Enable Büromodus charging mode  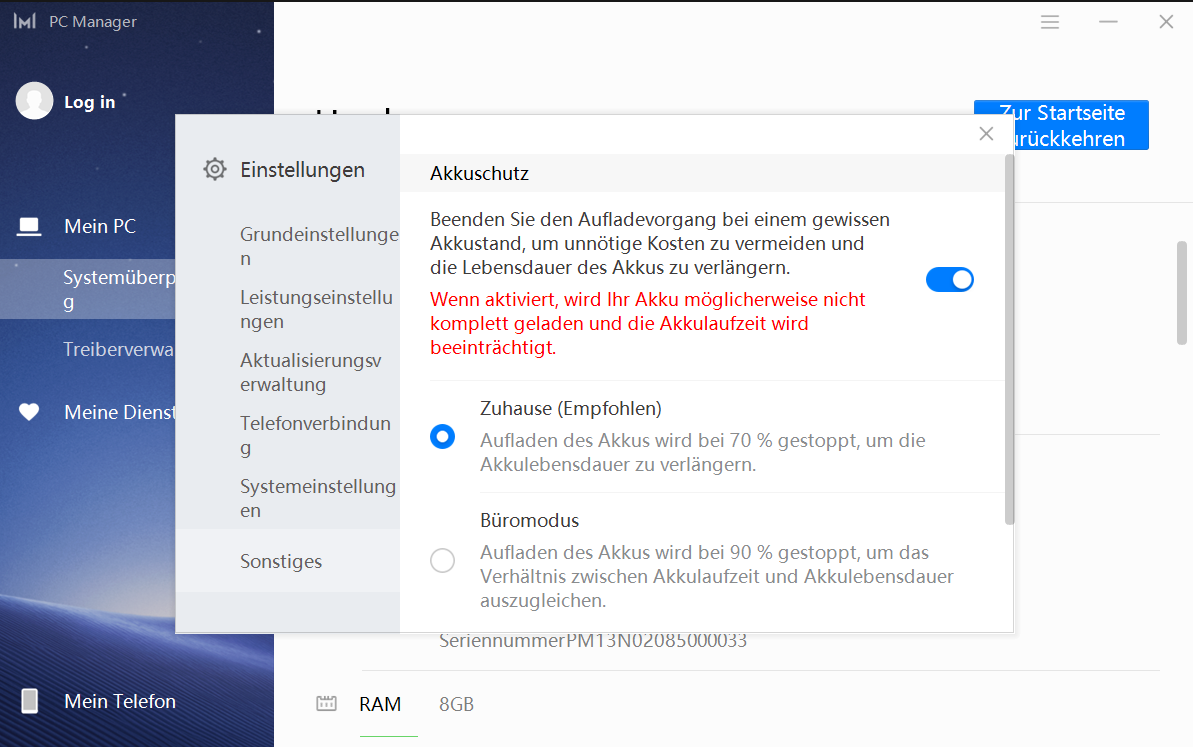coord(442,561)
